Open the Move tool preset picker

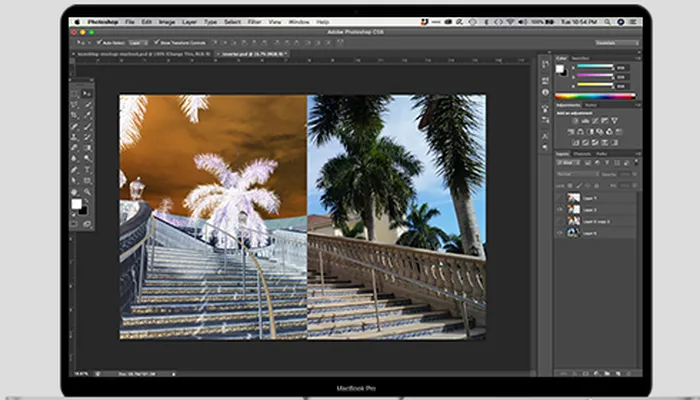tap(83, 42)
